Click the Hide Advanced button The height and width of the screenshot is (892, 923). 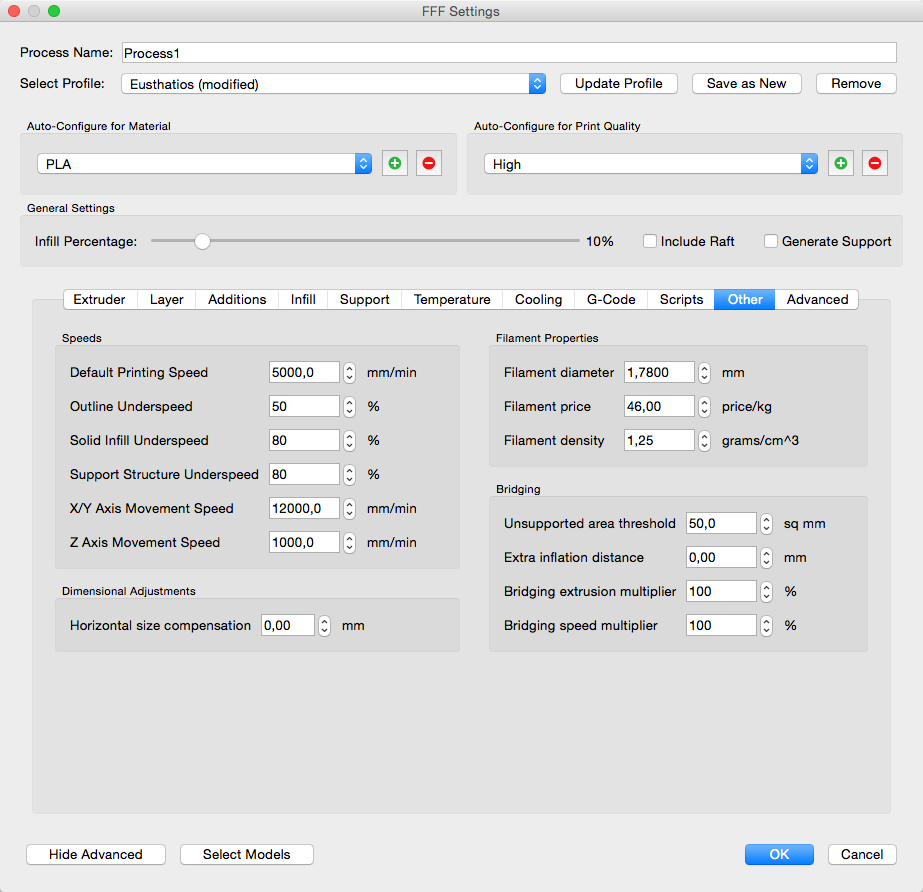coord(96,854)
